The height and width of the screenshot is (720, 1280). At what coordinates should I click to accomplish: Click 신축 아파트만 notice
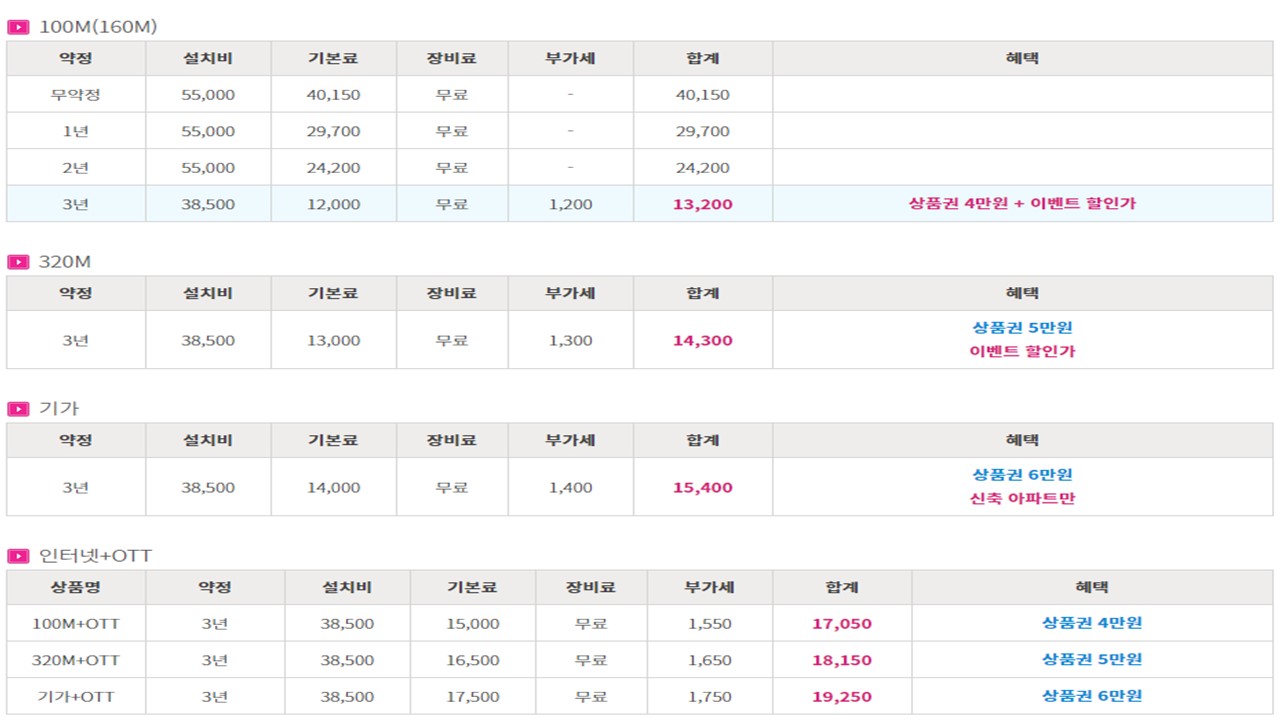pos(1022,498)
